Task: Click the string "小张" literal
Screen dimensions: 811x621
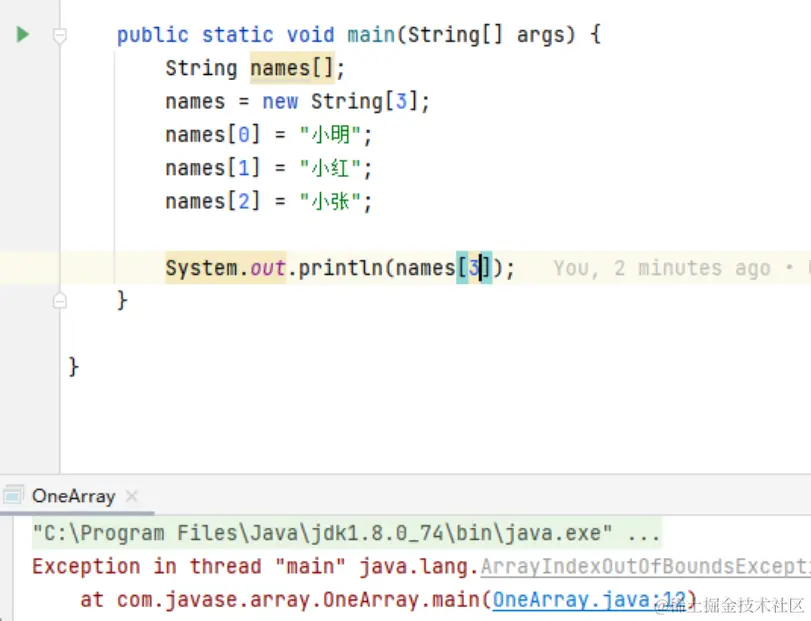Action: 331,202
